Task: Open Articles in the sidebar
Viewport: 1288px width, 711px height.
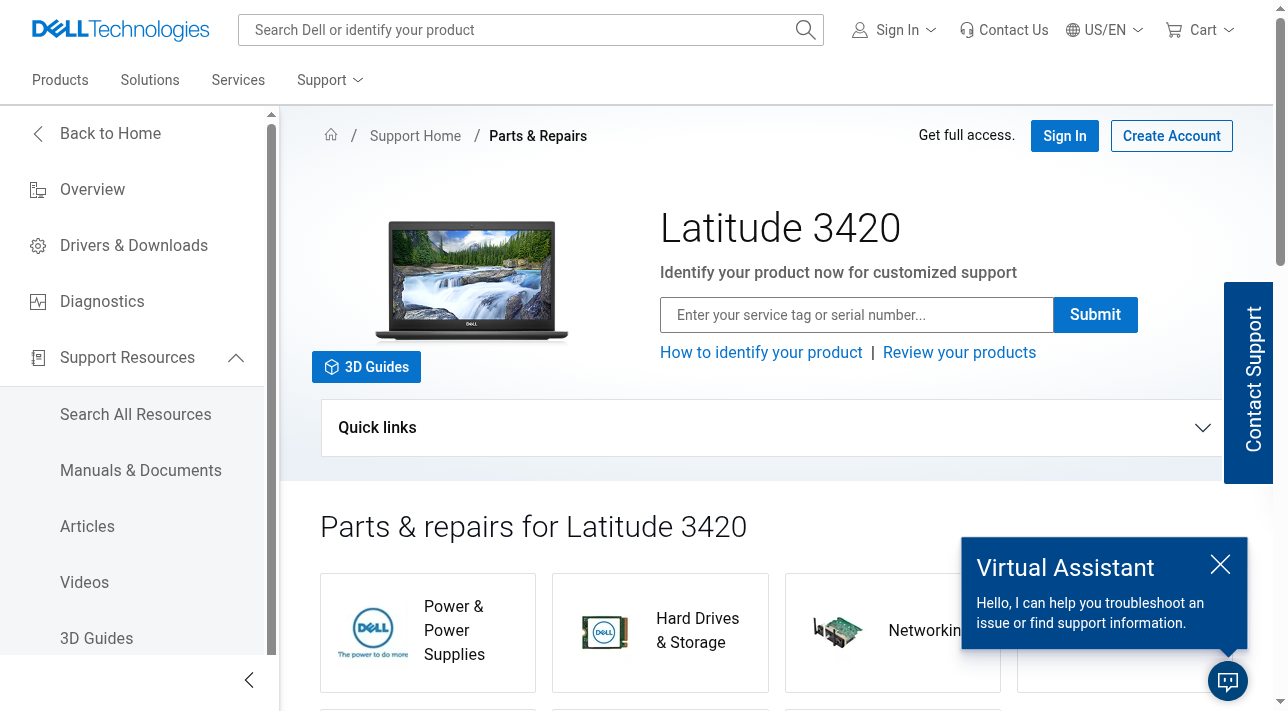Action: pyautogui.click(x=87, y=526)
